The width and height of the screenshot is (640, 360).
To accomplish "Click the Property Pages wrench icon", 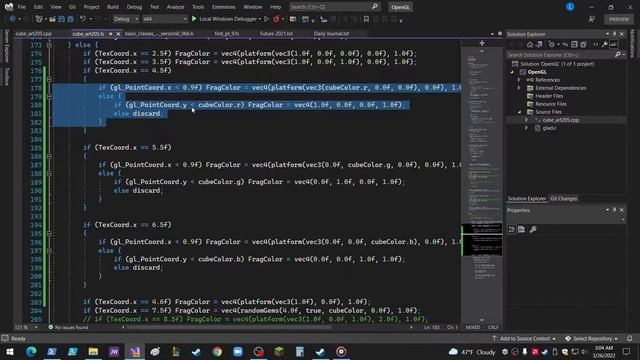I will 533,229.
